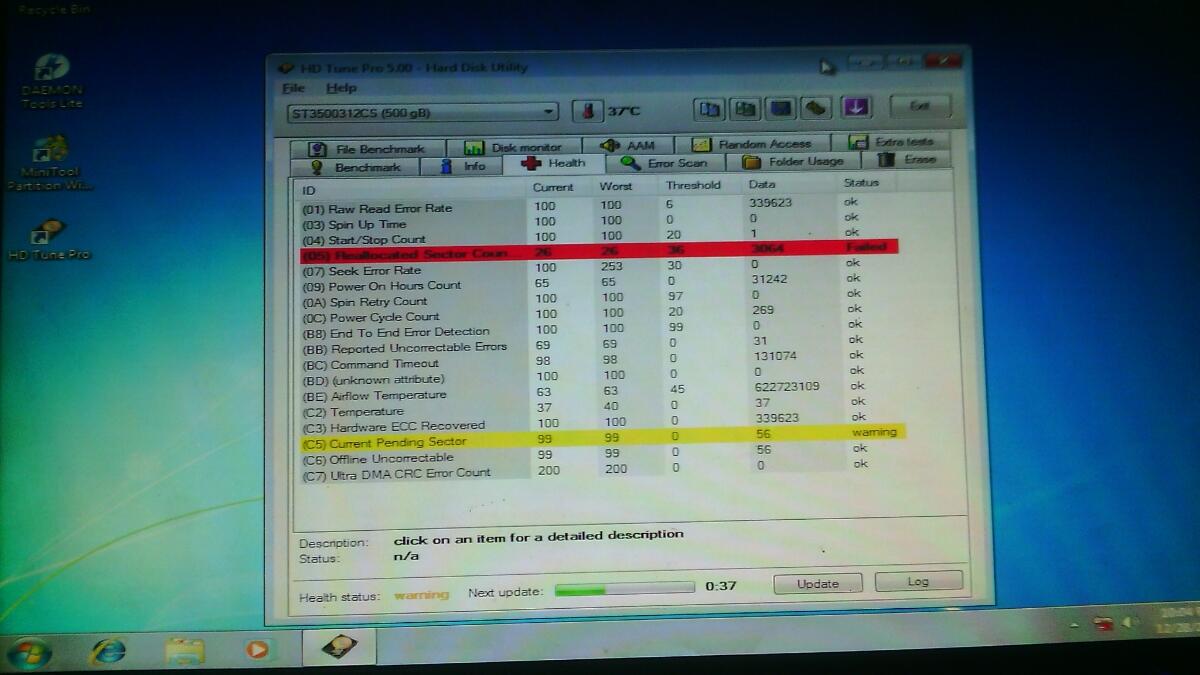Select the Spin Up Time row
The width and height of the screenshot is (1200, 675).
click(599, 222)
